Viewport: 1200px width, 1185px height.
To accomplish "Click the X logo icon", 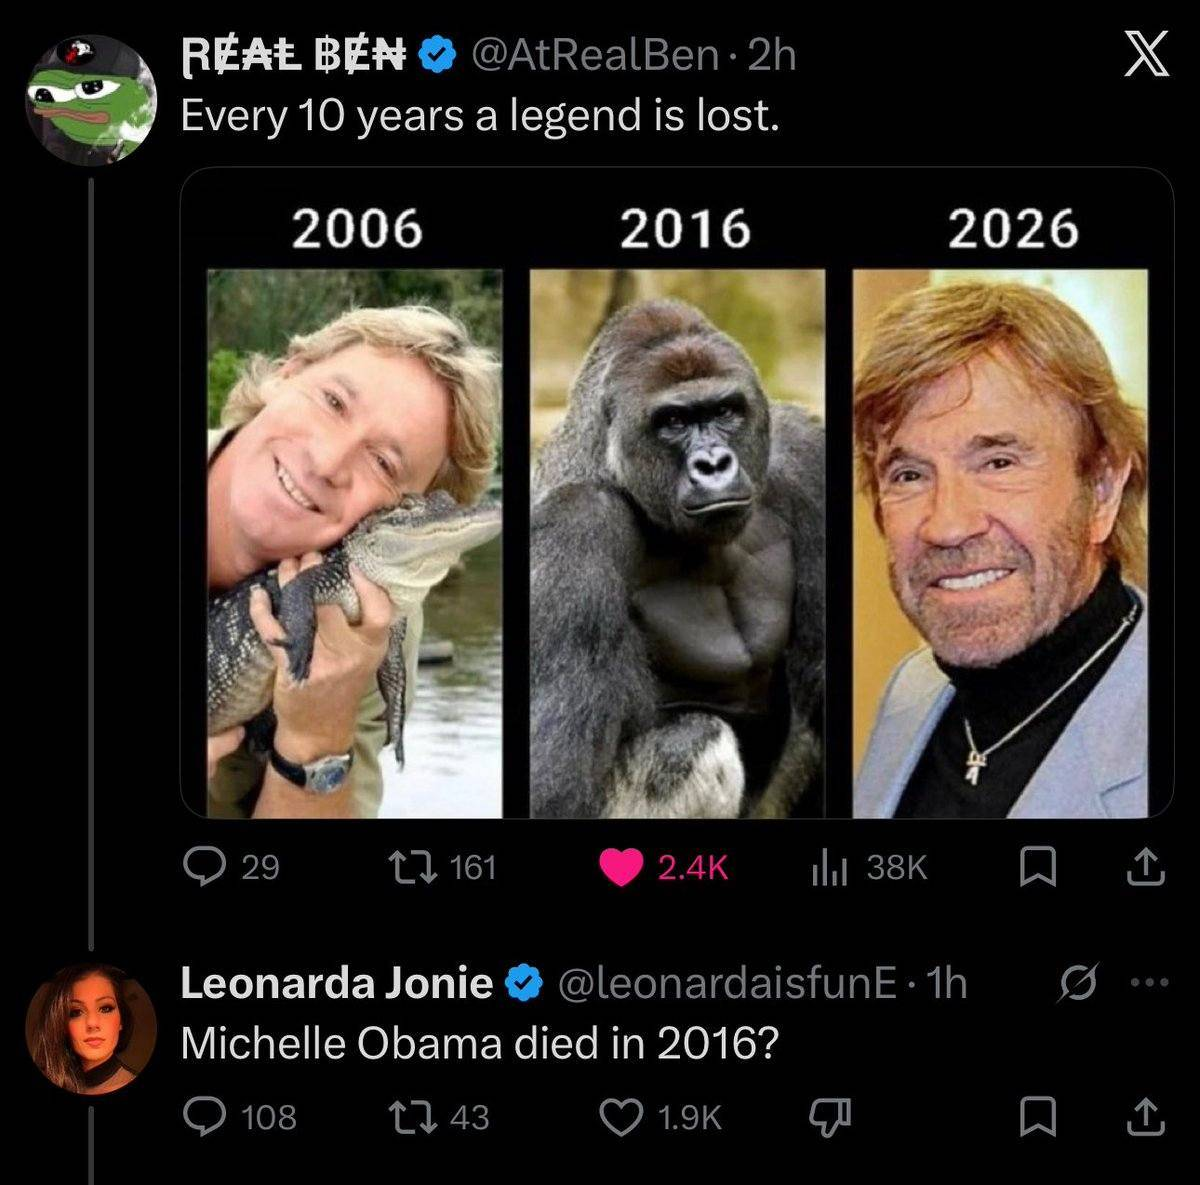I will click(1145, 57).
